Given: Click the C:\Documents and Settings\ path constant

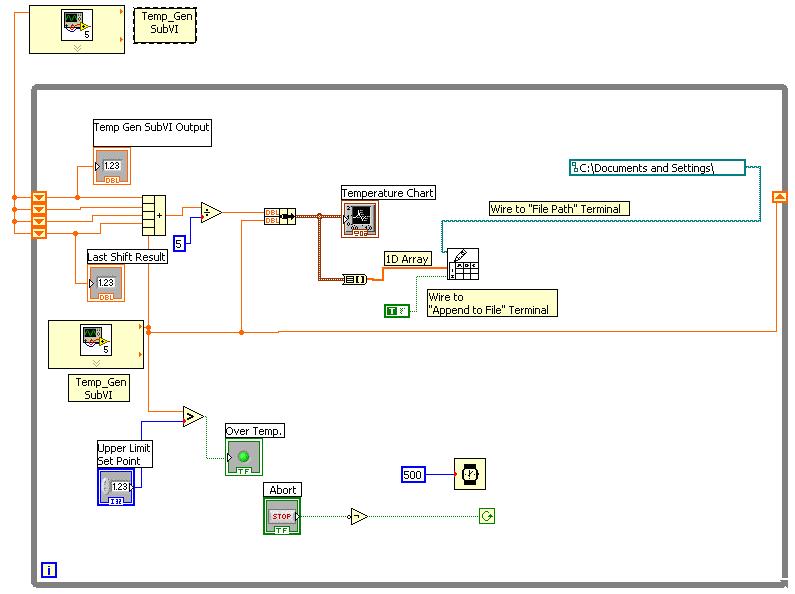Looking at the screenshot, I should click(x=656, y=168).
